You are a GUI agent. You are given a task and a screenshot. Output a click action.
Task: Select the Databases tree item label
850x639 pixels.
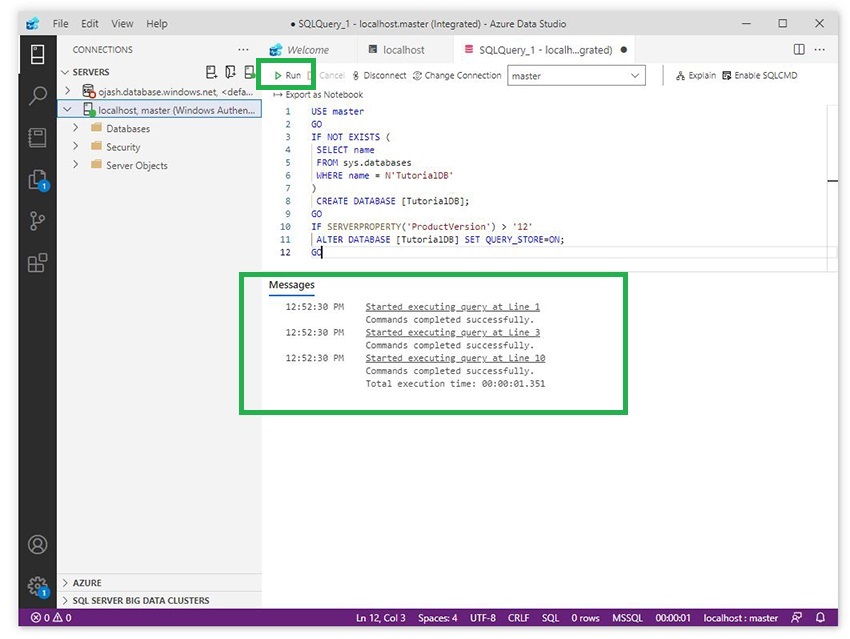click(x=128, y=128)
